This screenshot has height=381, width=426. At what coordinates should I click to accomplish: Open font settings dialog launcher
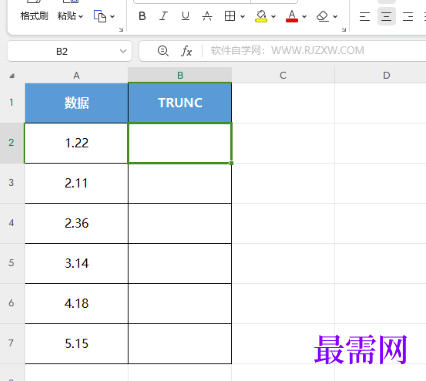pos(344,30)
